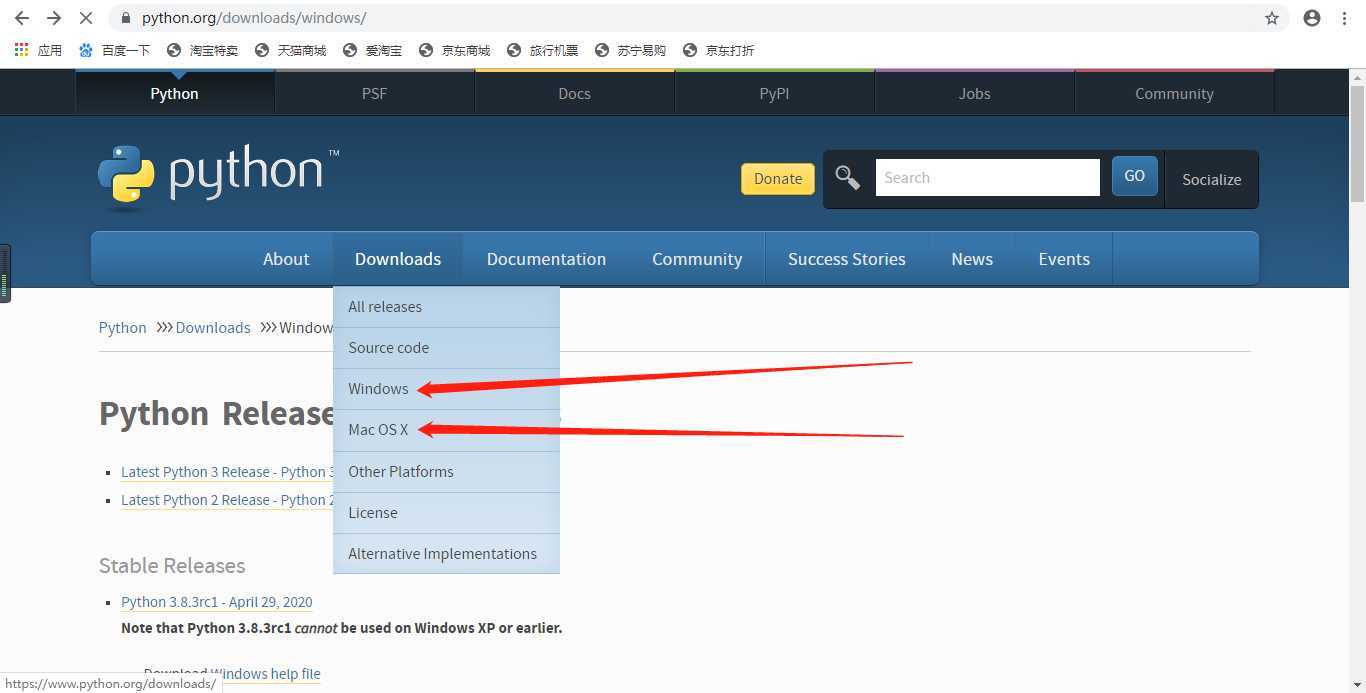Choose Mac OS X from Downloads menu
Image resolution: width=1366 pixels, height=693 pixels.
[x=446, y=430]
